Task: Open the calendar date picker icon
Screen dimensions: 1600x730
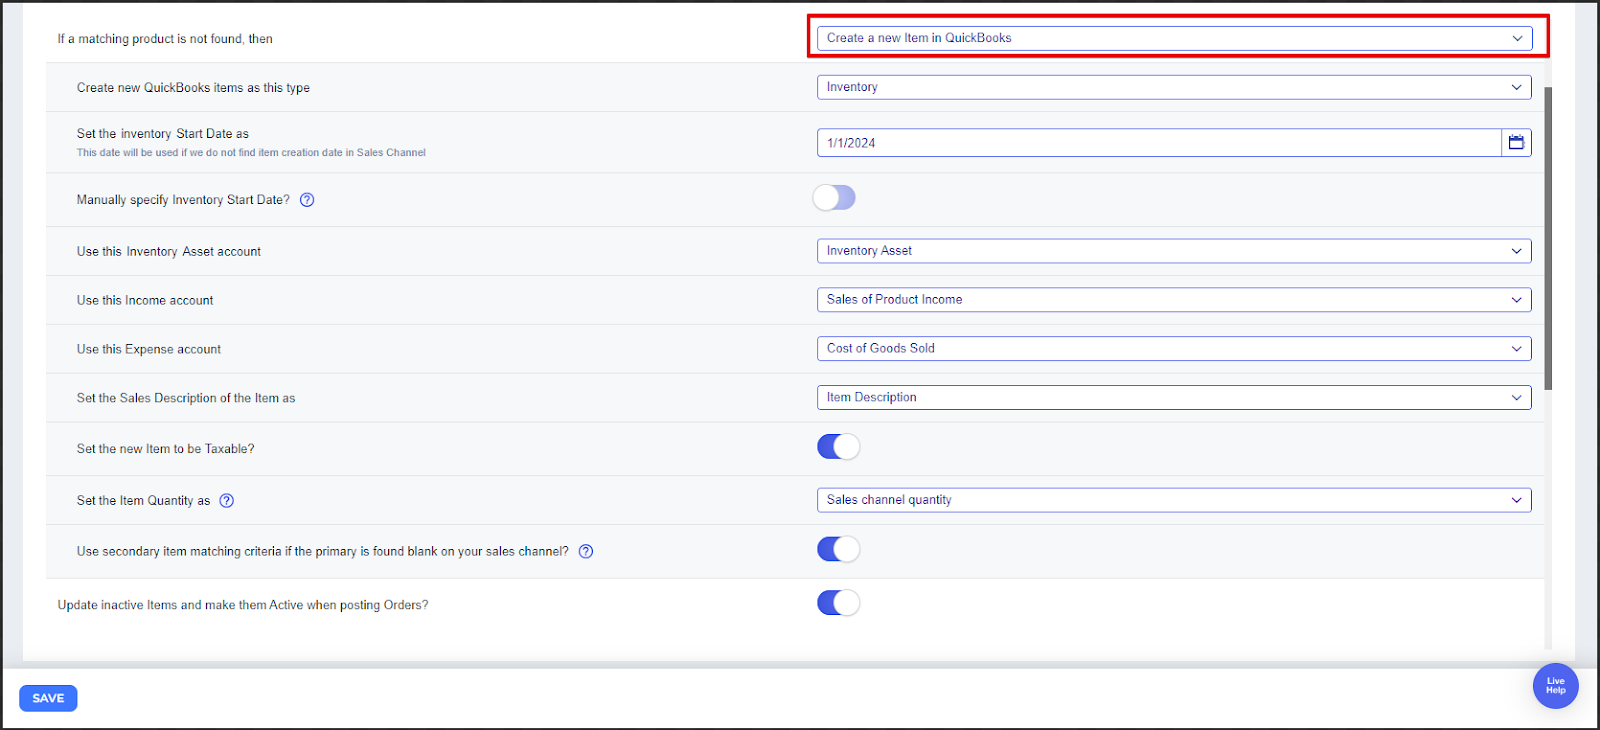Action: click(1516, 143)
